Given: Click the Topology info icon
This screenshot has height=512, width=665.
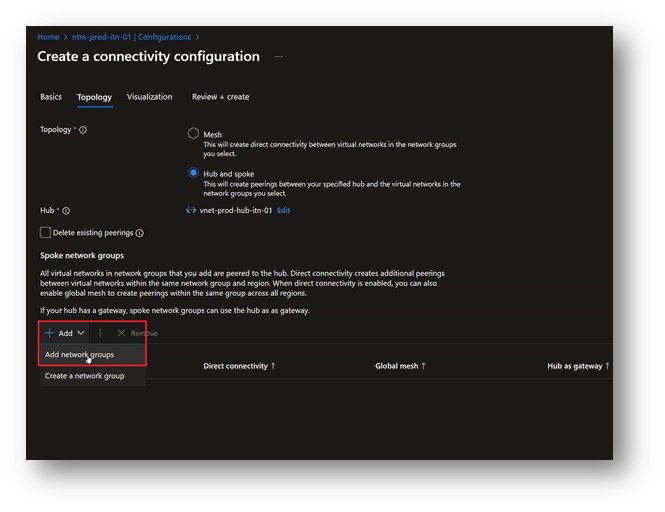Looking at the screenshot, I should pos(83,130).
